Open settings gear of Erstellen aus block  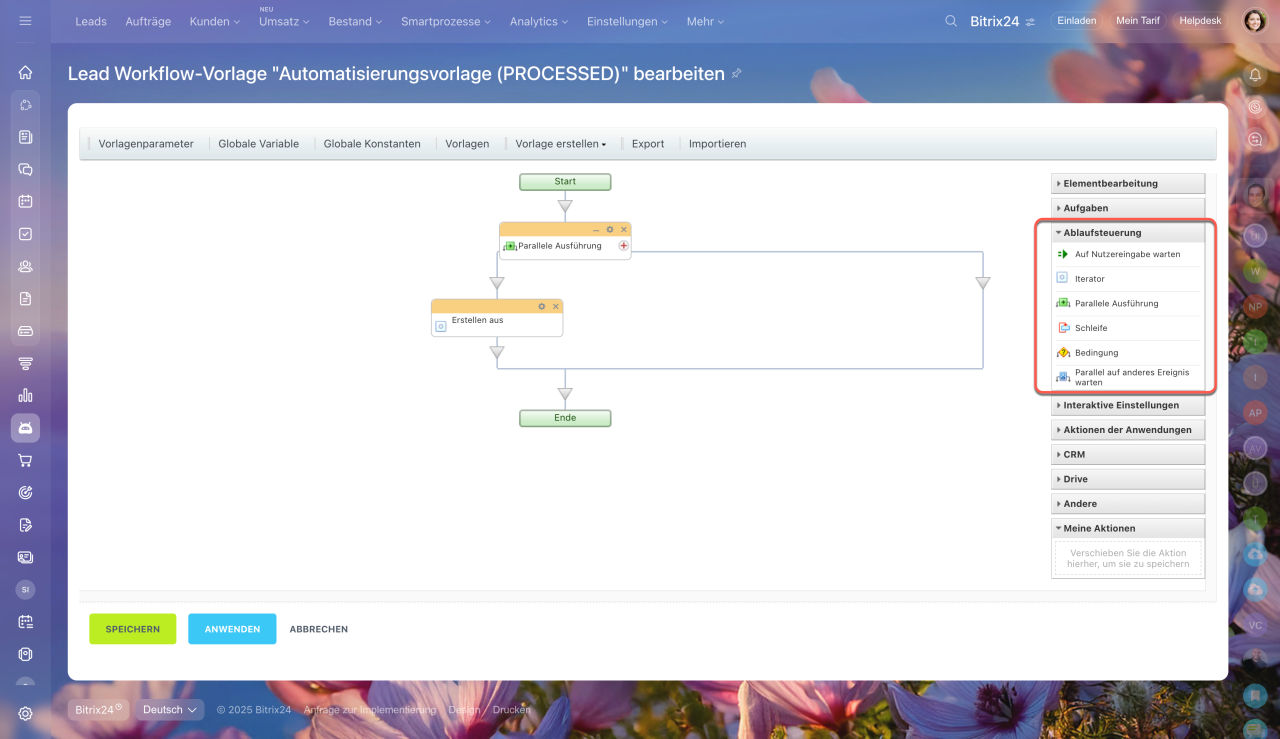pos(542,306)
